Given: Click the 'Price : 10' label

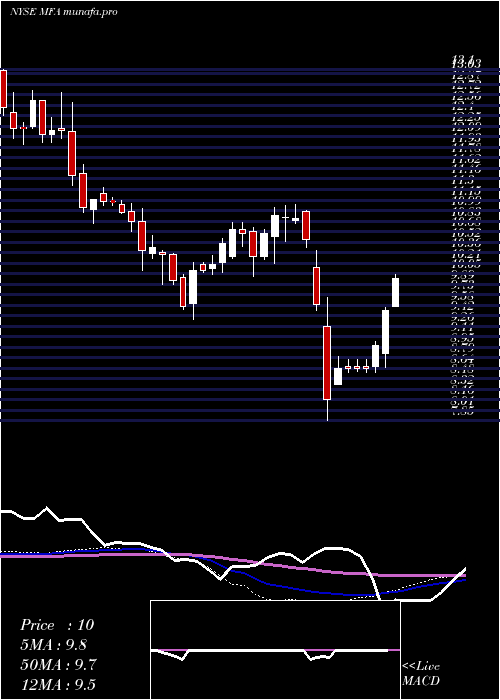Looking at the screenshot, I should tap(57, 625).
